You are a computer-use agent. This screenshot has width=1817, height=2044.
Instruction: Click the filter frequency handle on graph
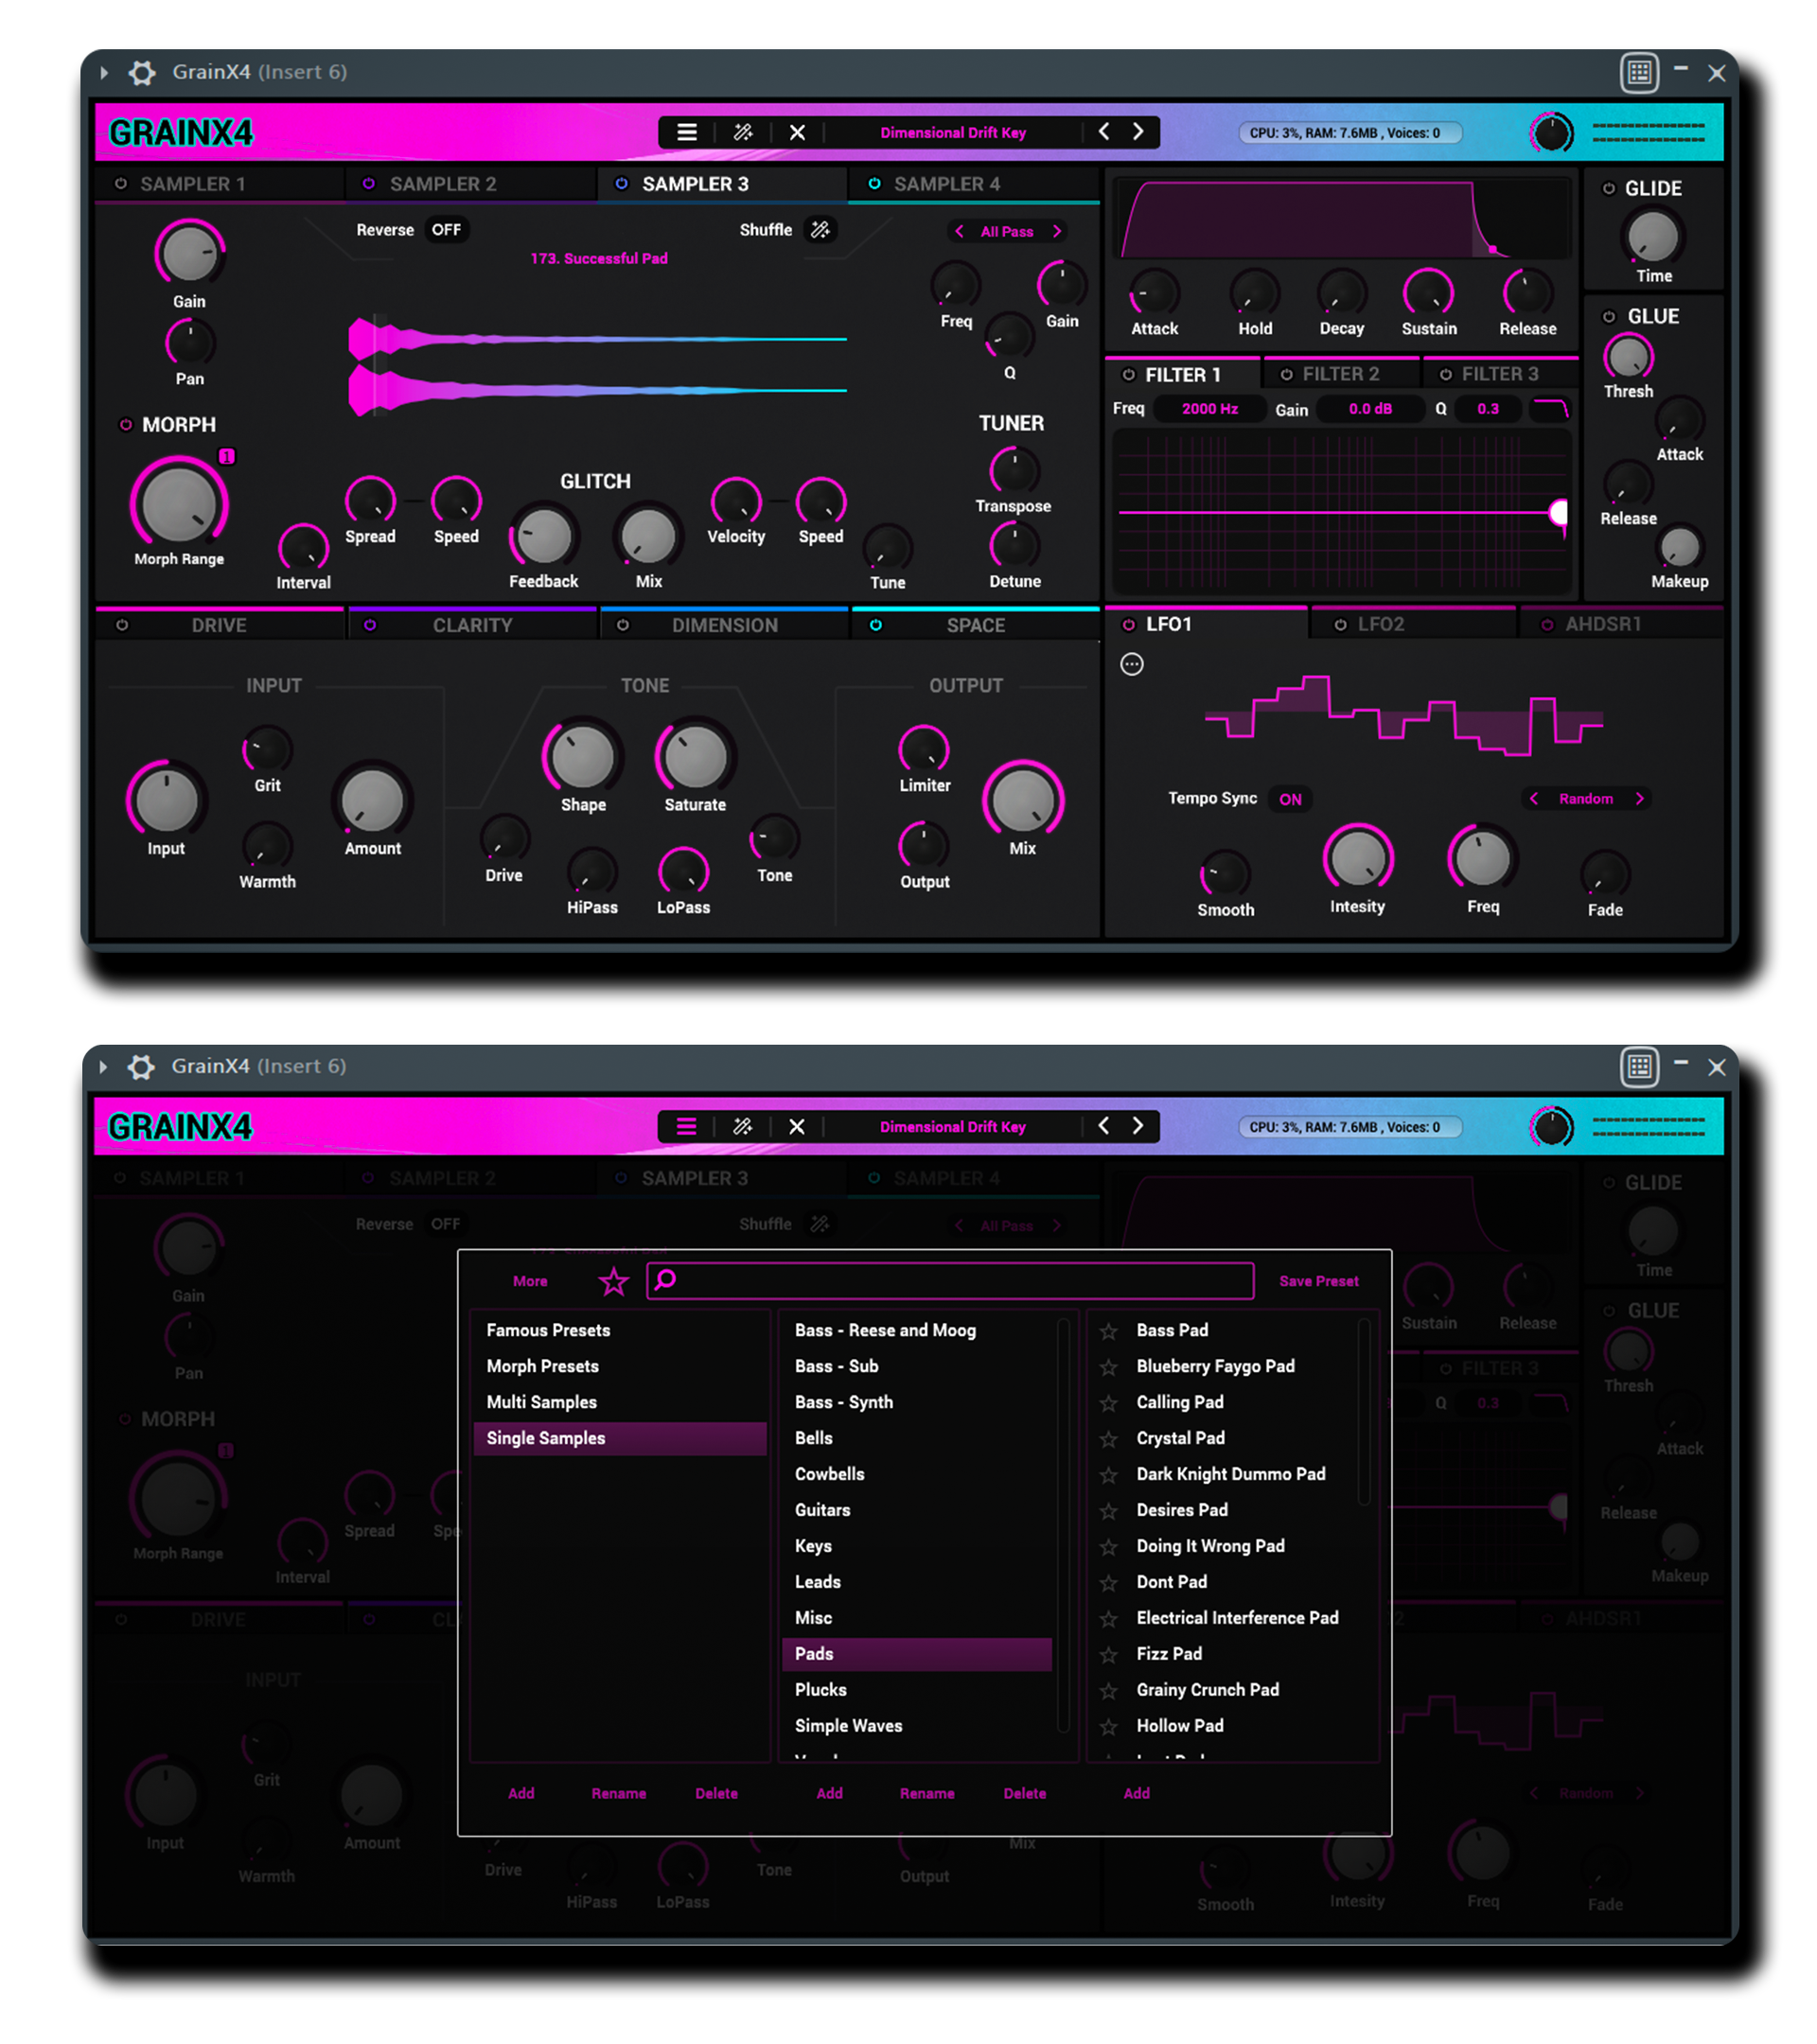(x=1558, y=513)
